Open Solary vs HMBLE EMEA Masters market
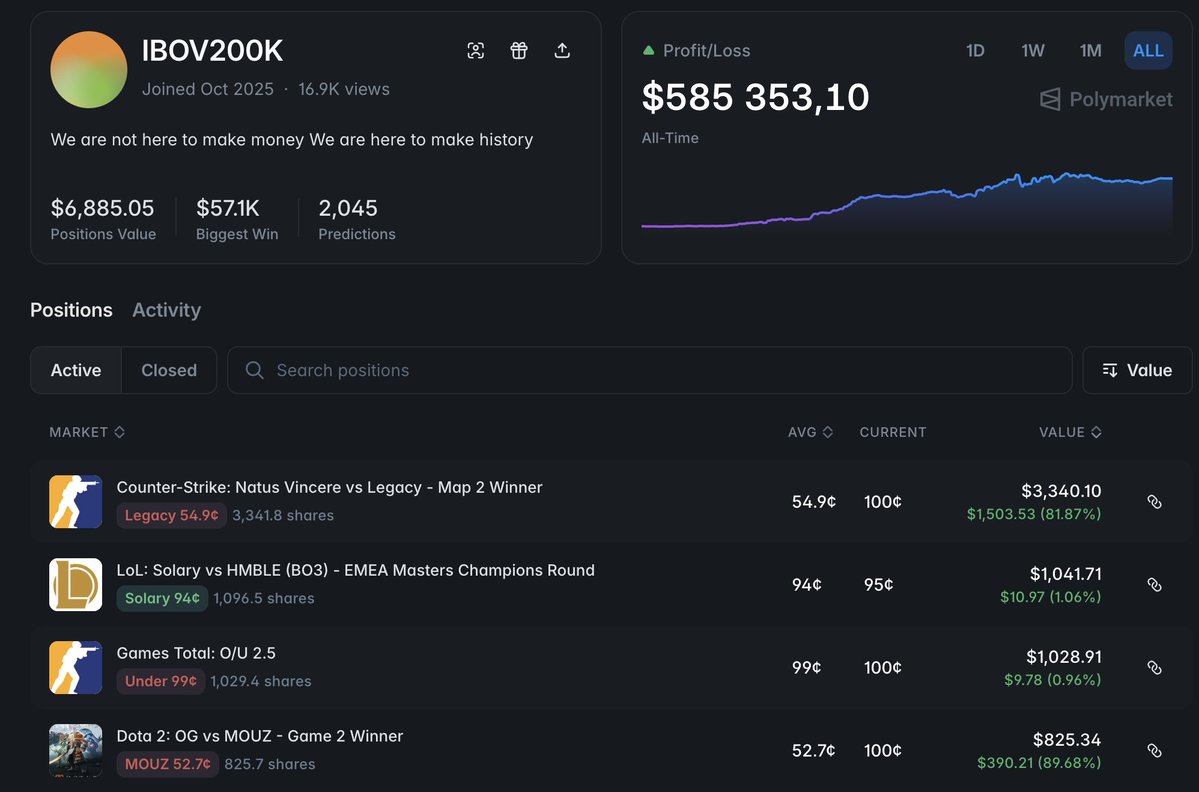 [x=356, y=570]
